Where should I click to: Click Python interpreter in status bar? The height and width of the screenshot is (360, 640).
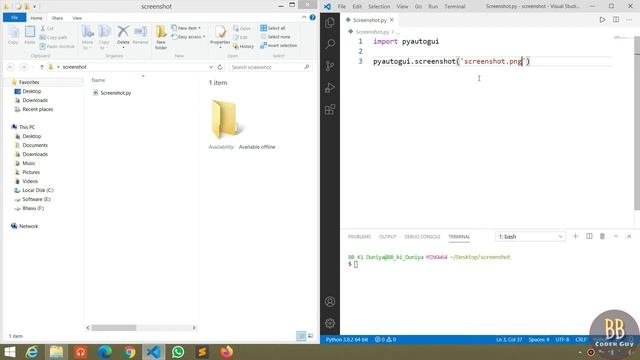click(x=347, y=340)
